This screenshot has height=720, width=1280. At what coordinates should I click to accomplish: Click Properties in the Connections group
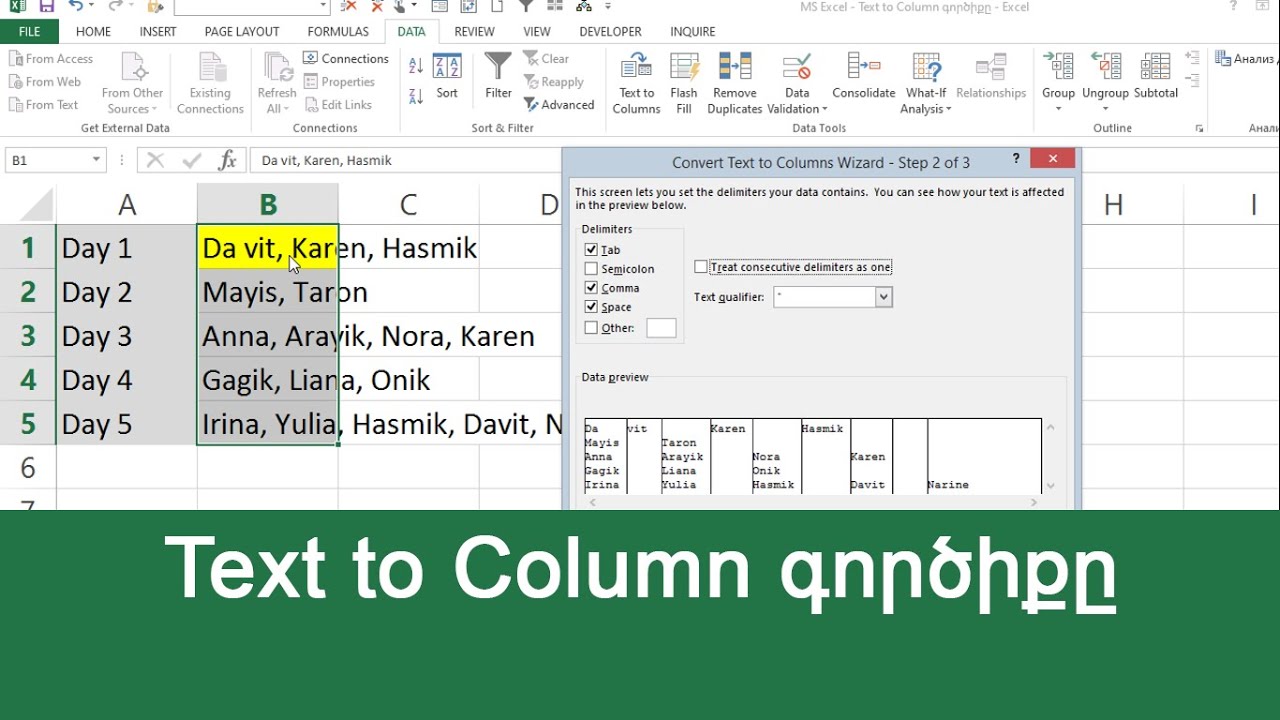click(338, 82)
